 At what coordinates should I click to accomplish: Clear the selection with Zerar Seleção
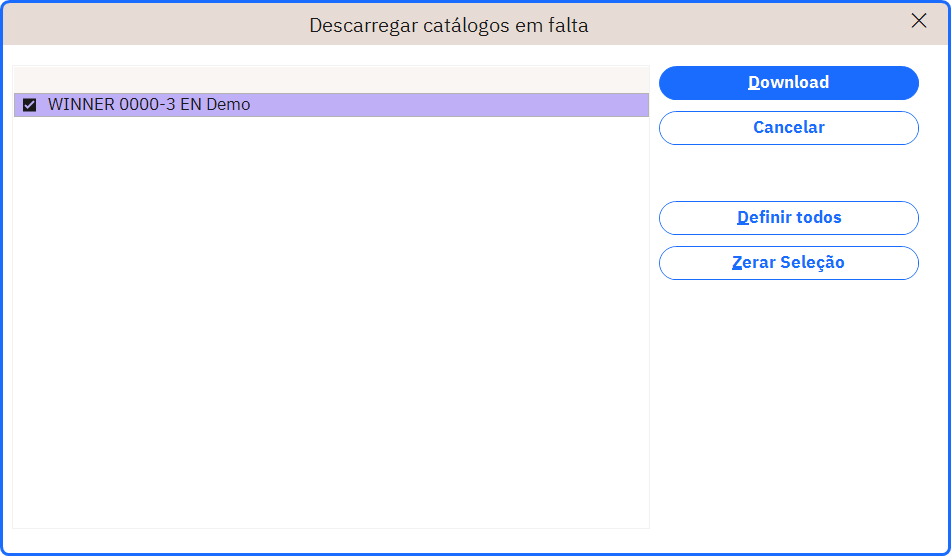(788, 263)
